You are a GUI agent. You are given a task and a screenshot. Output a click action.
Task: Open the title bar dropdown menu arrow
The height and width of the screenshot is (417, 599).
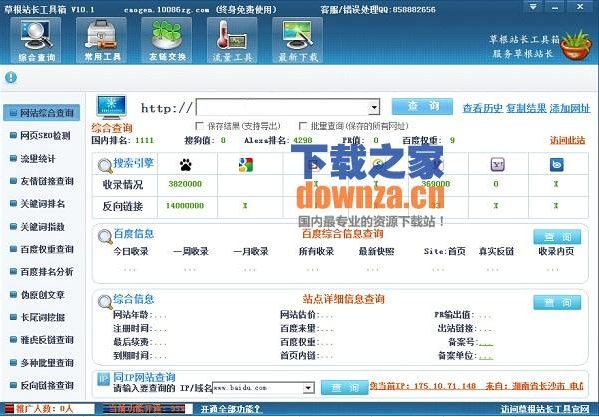533,6
